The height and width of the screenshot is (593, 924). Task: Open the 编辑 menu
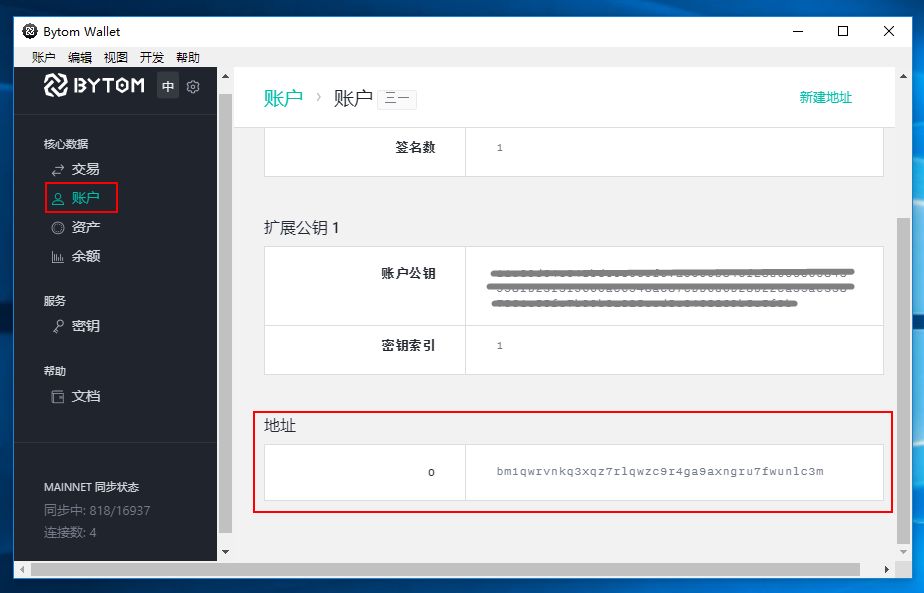(x=80, y=57)
